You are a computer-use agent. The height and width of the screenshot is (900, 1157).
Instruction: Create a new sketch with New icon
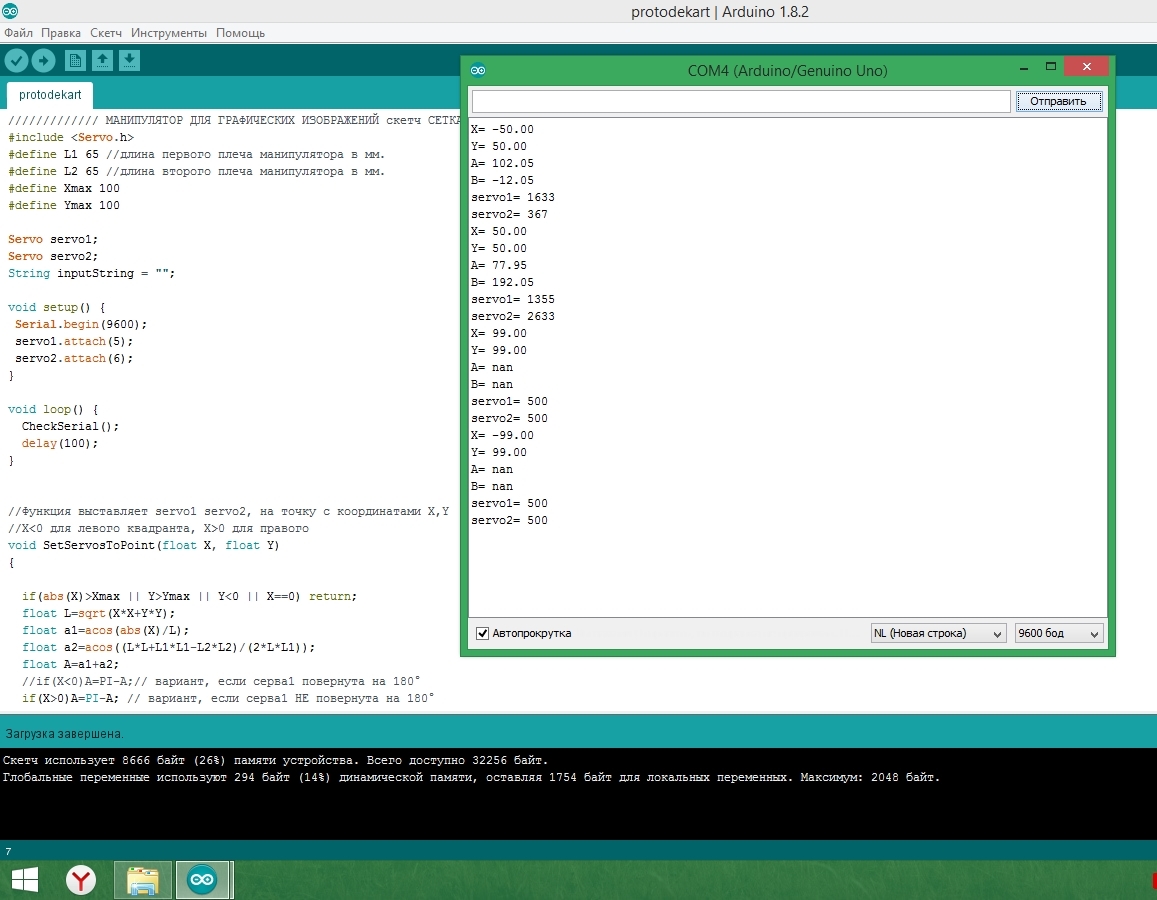[x=75, y=61]
